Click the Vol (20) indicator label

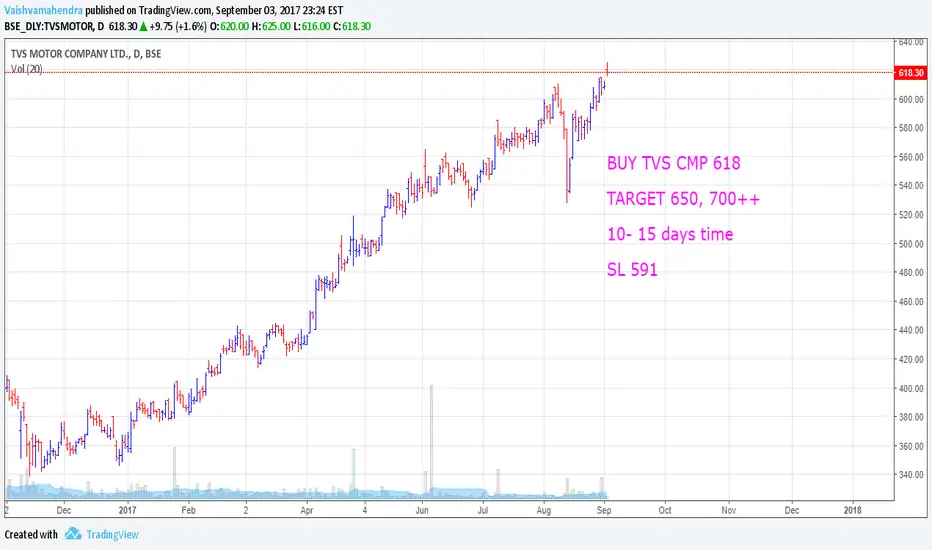(27, 69)
